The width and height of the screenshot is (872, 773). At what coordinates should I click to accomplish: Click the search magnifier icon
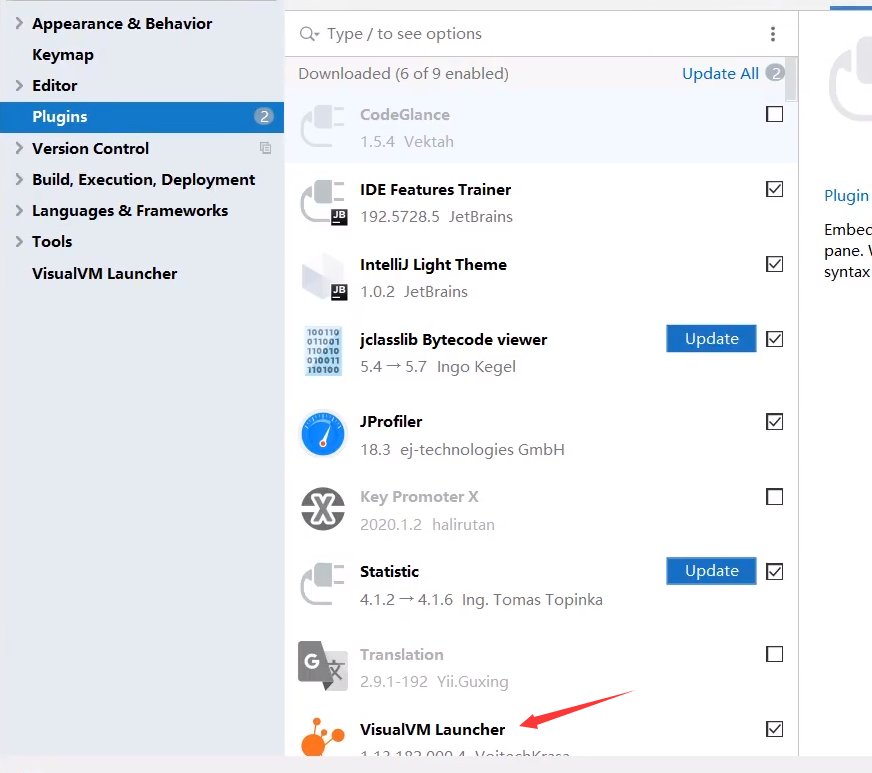309,34
